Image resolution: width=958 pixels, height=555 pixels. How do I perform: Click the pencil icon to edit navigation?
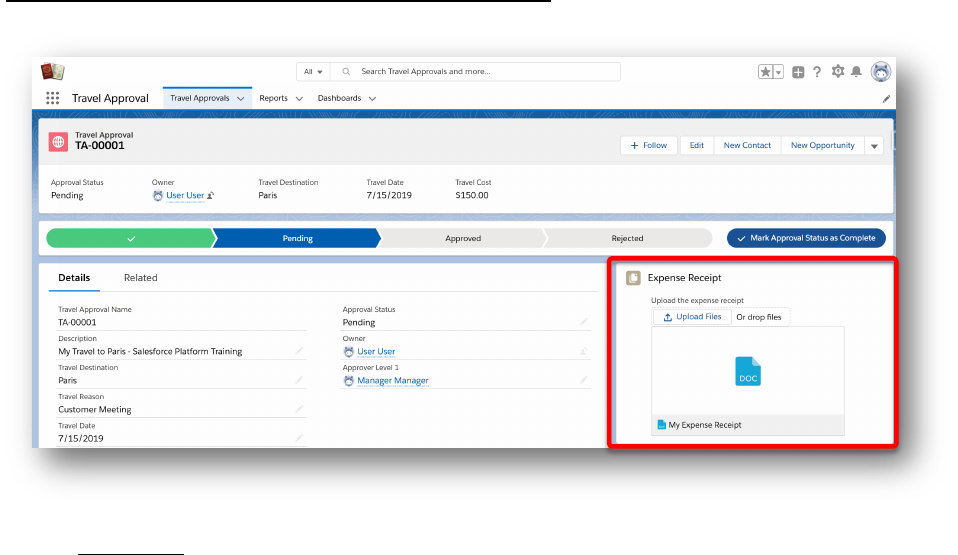coord(886,98)
